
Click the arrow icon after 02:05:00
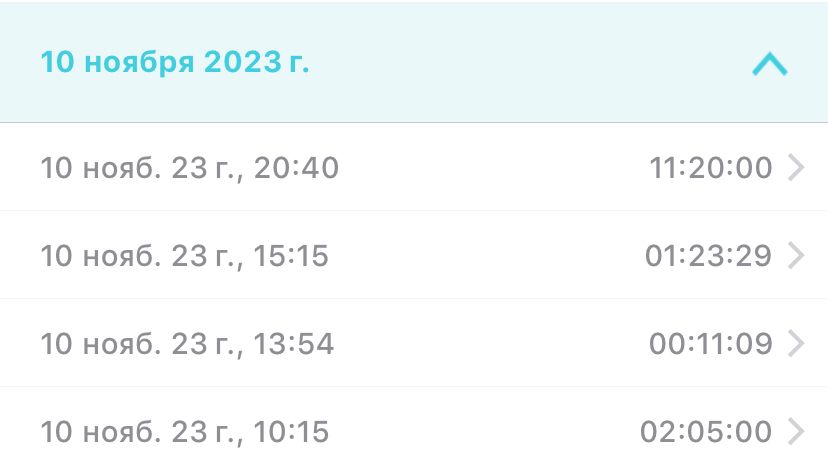click(x=796, y=432)
